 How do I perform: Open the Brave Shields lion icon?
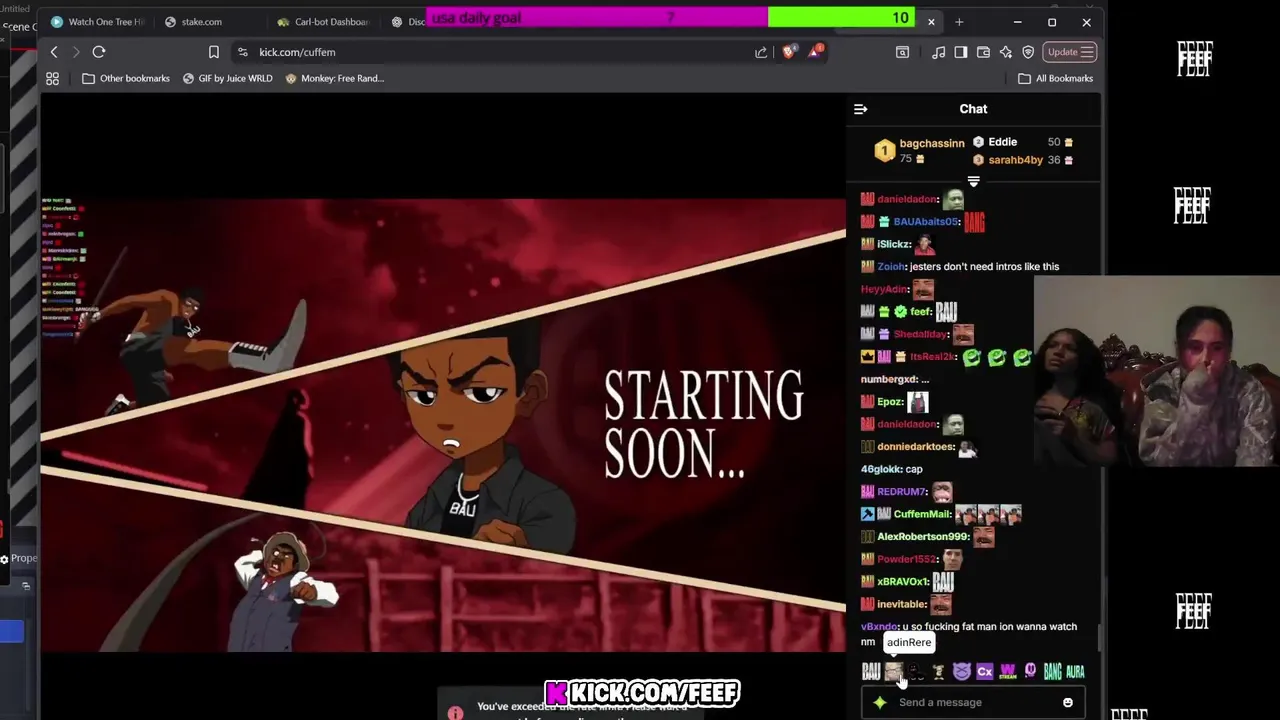789,52
